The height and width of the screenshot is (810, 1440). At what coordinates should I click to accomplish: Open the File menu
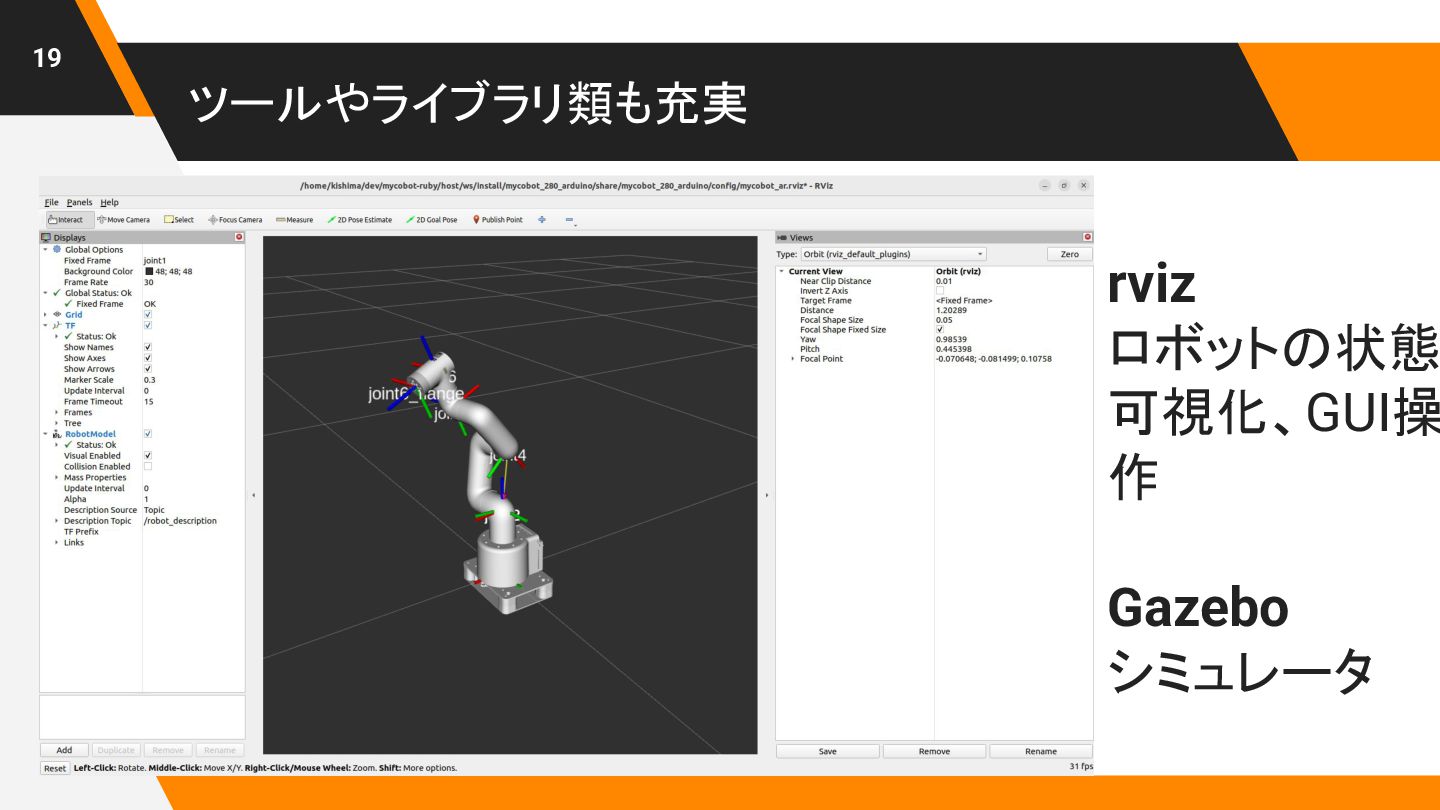click(x=52, y=202)
